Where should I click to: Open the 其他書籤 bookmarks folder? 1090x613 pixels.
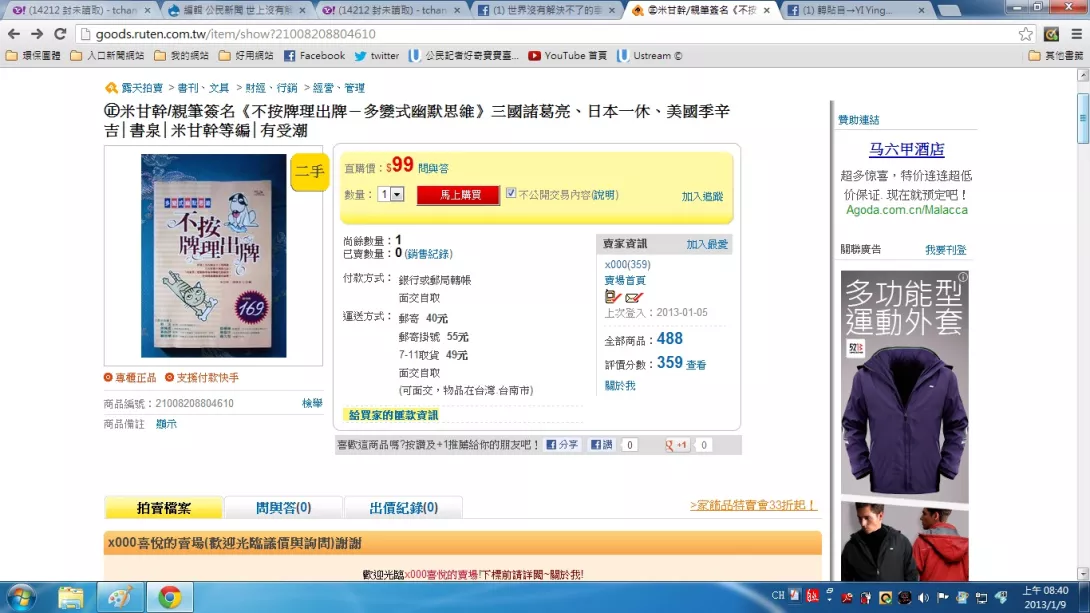pyautogui.click(x=1056, y=56)
